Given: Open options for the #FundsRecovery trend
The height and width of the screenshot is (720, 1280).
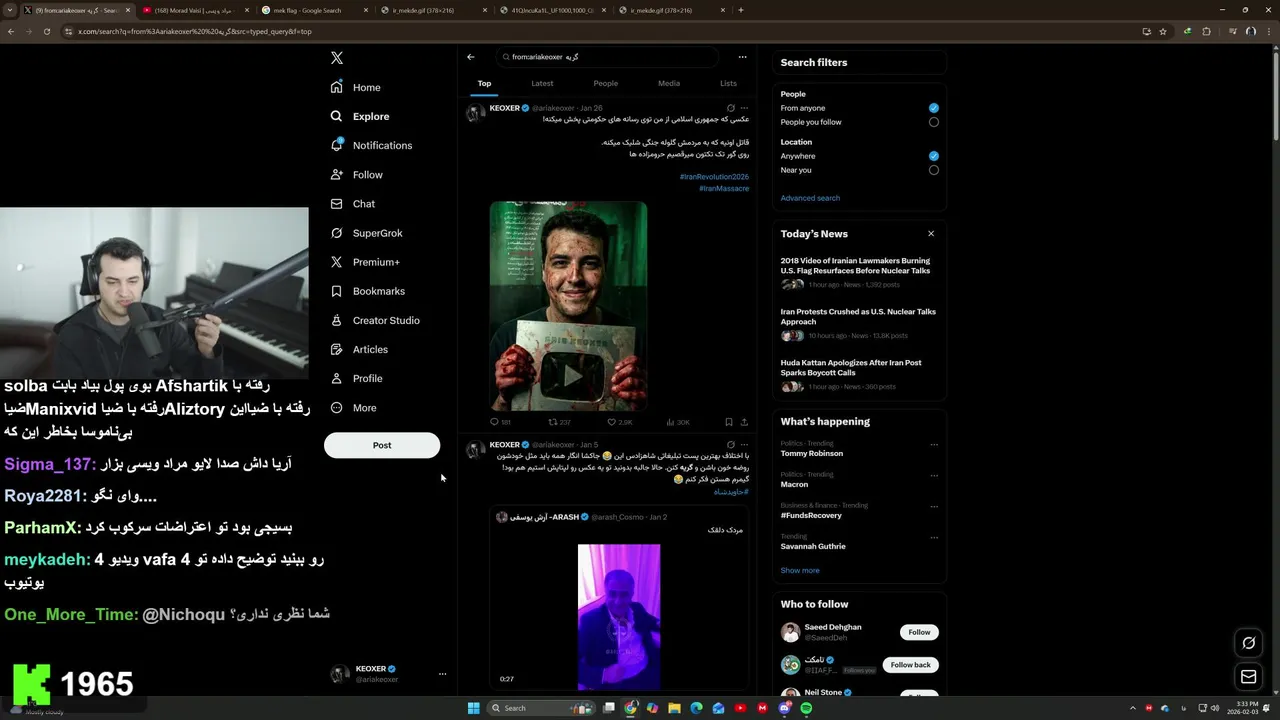Looking at the screenshot, I should click(x=934, y=507).
